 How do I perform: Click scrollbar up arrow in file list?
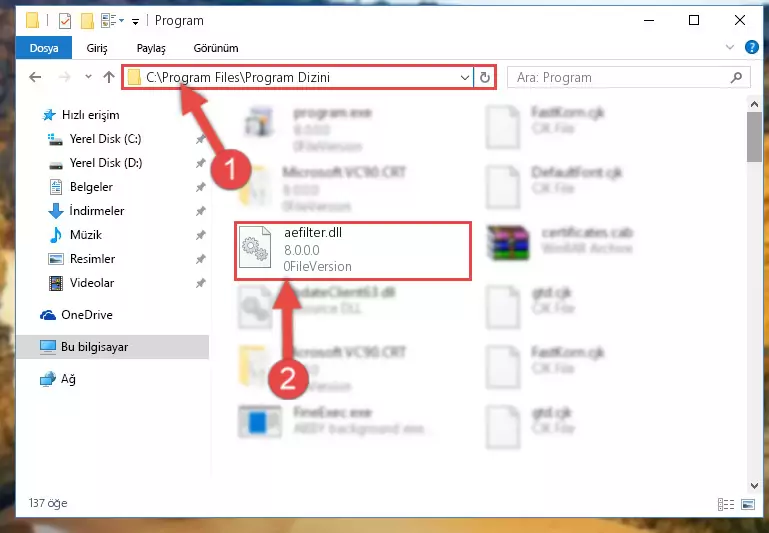[754, 104]
